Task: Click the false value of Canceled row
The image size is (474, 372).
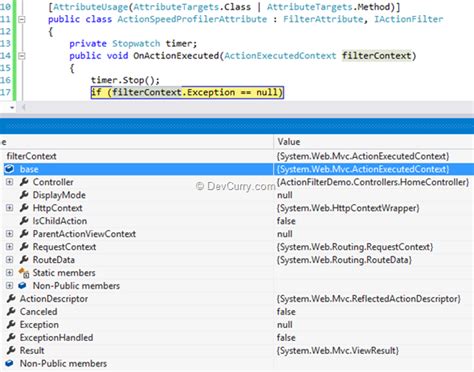Action: (286, 312)
